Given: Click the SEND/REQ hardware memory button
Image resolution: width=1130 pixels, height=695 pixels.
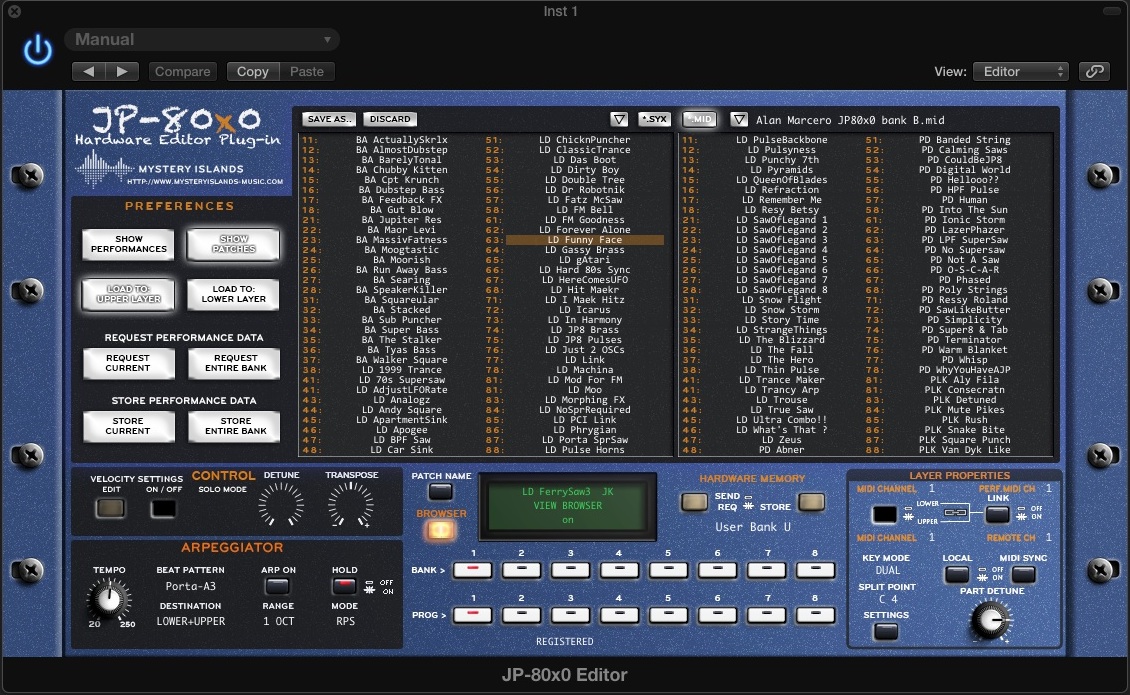Looking at the screenshot, I should 694,503.
